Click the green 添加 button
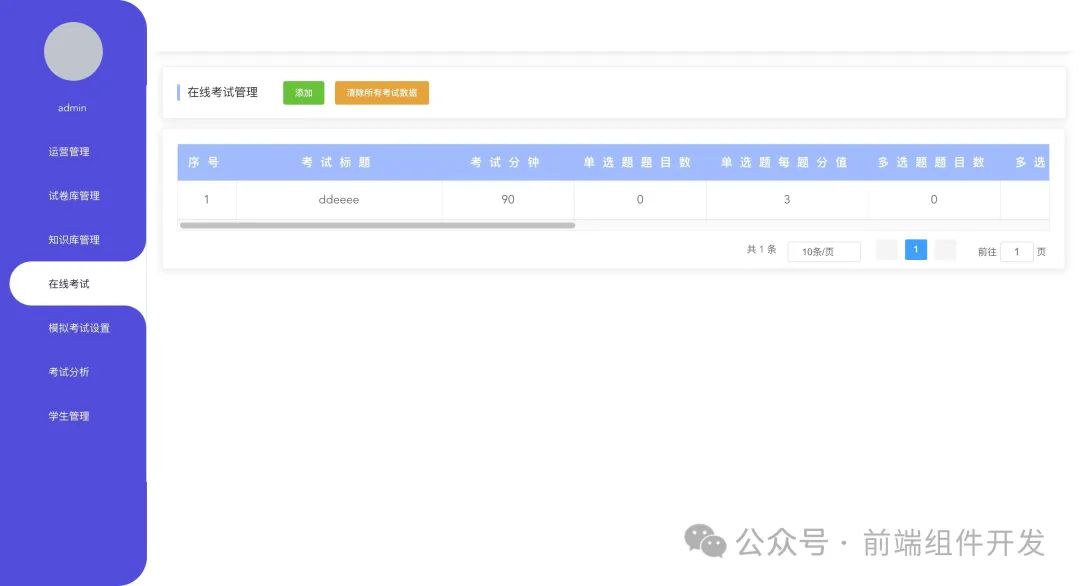 coord(304,93)
